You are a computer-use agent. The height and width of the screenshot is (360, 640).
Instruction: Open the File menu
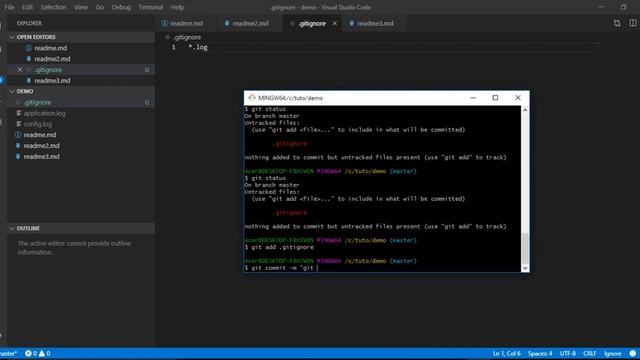[9, 7]
